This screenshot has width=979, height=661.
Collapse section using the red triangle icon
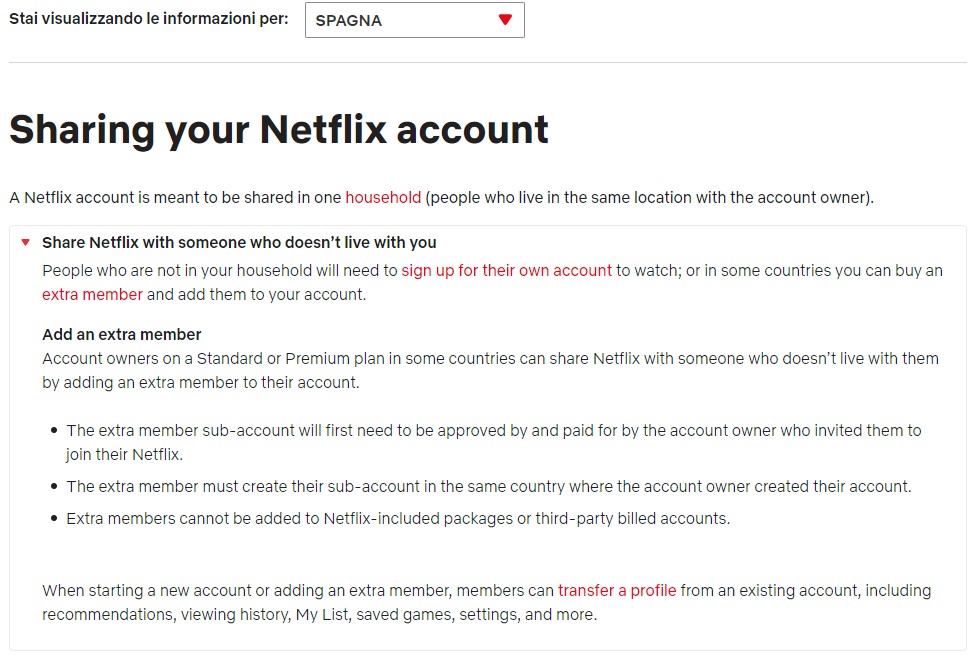[x=26, y=243]
